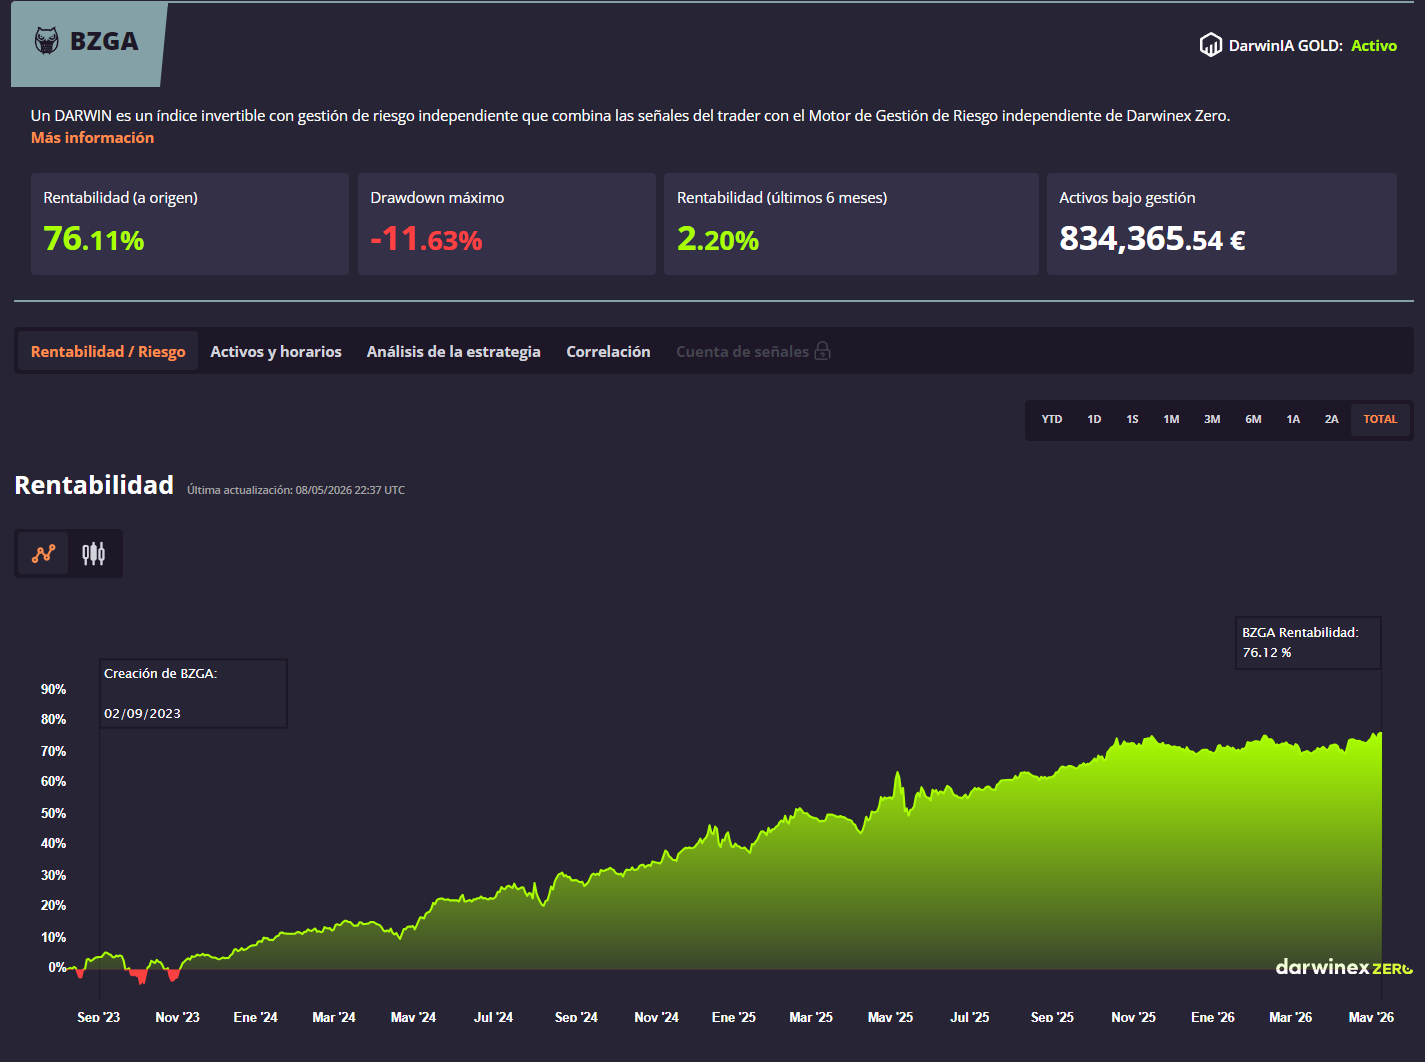
Task: Click the BZGA owl logo icon
Action: [x=47, y=41]
